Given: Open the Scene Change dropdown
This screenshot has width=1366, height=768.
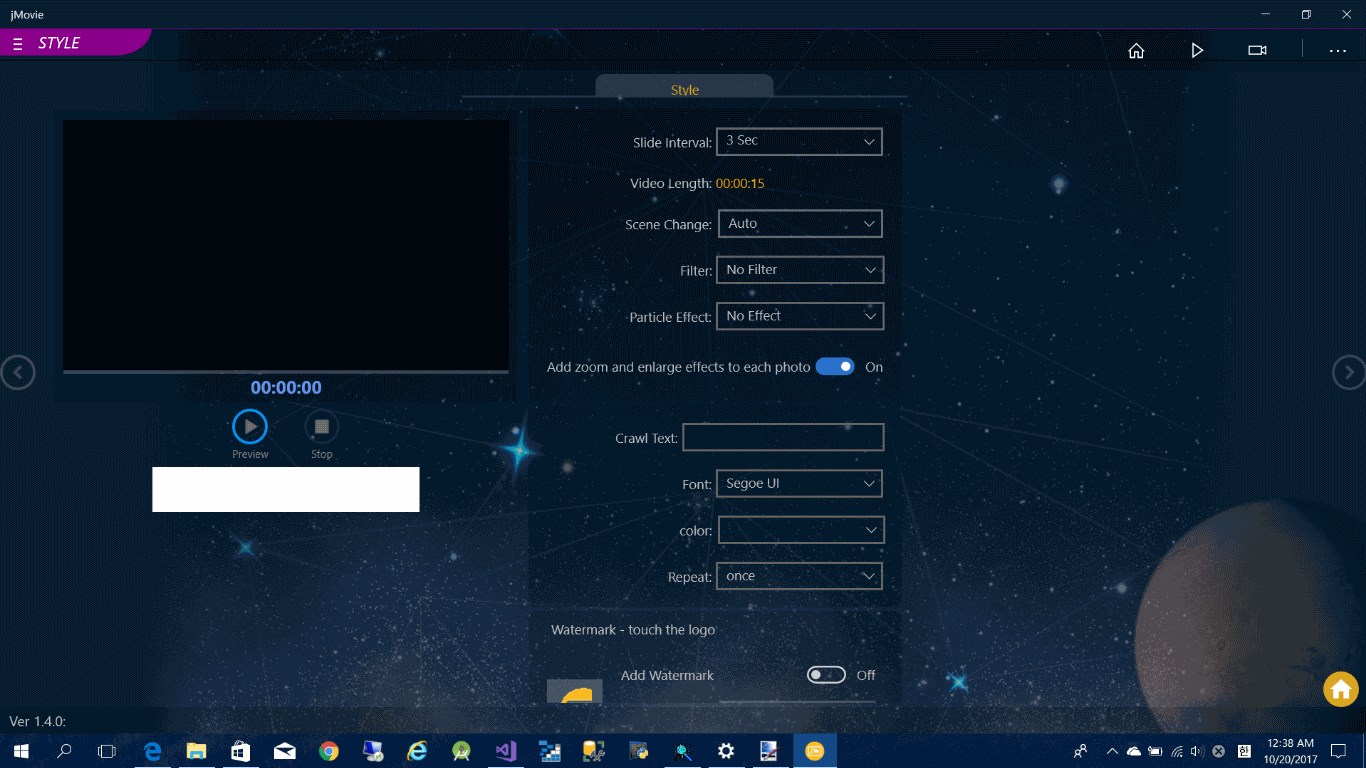Looking at the screenshot, I should click(800, 224).
